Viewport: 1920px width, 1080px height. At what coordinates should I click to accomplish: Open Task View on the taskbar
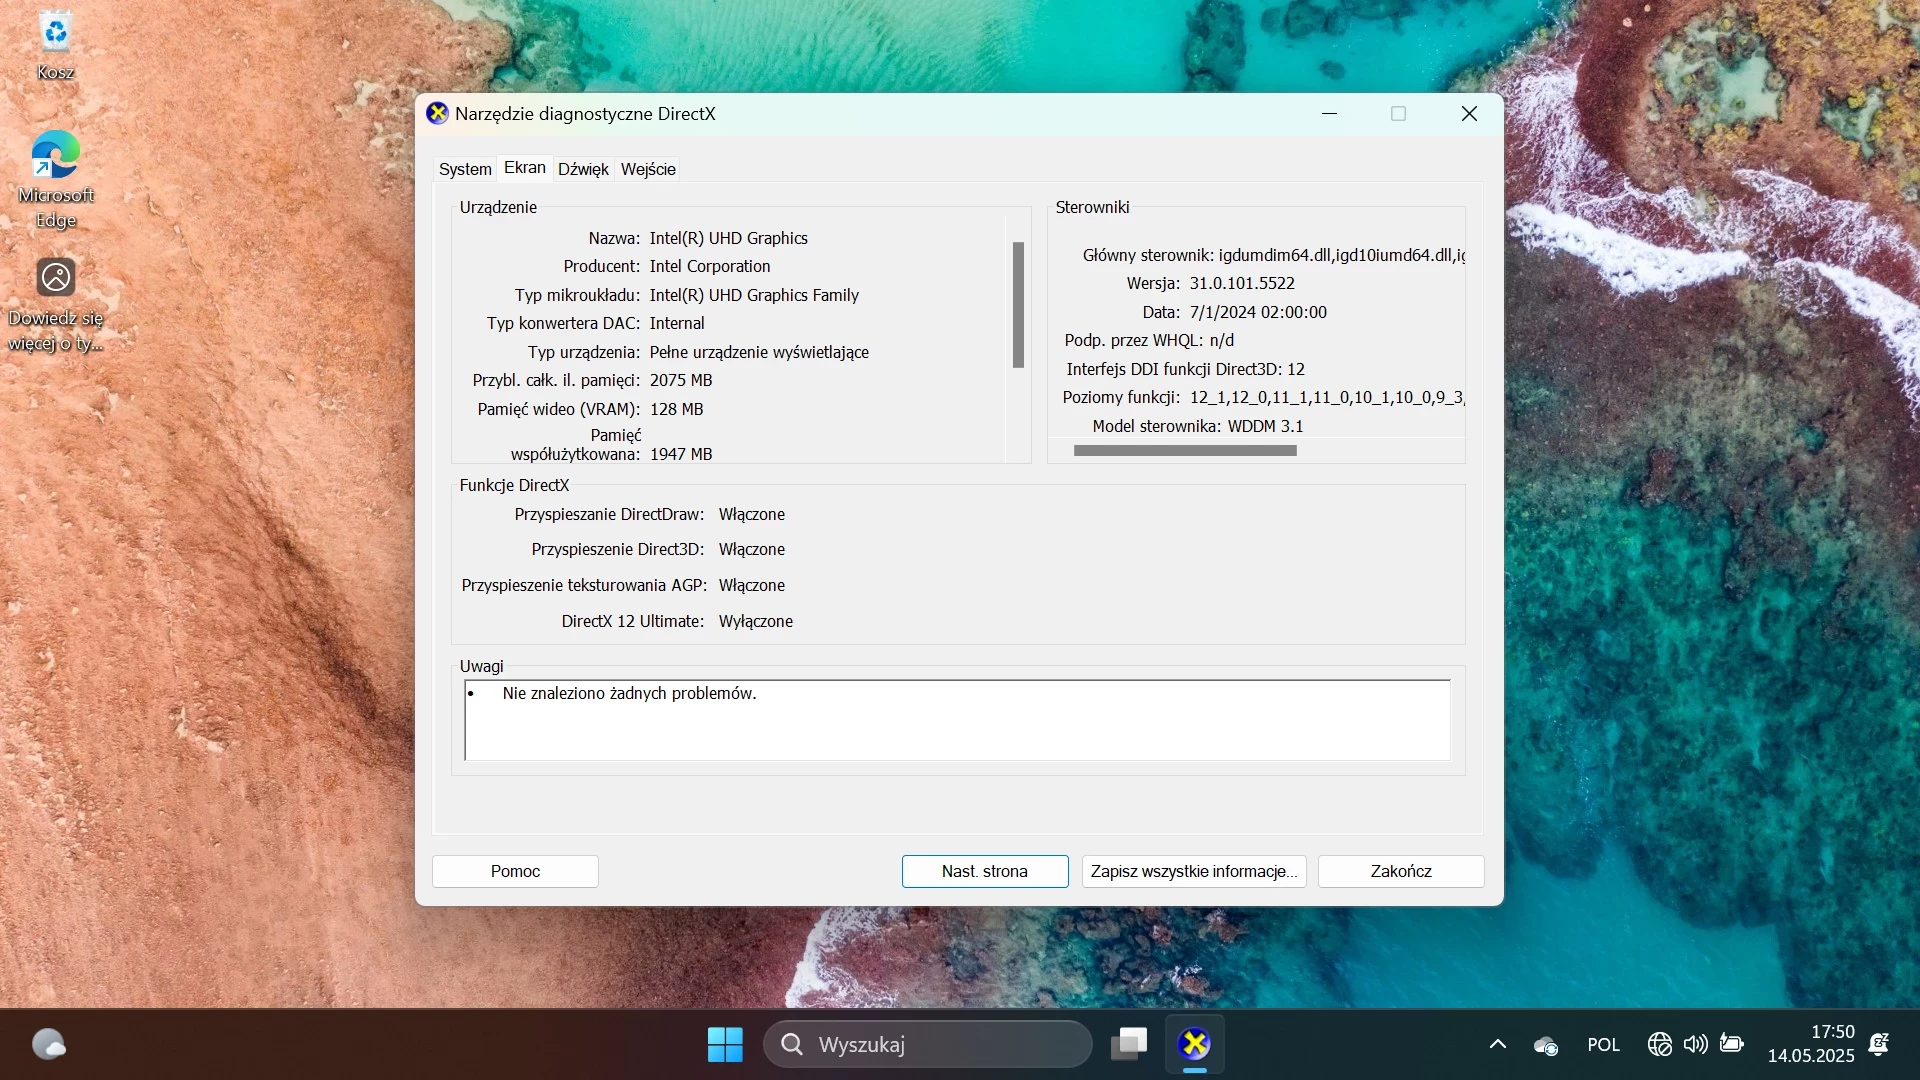point(1130,1045)
